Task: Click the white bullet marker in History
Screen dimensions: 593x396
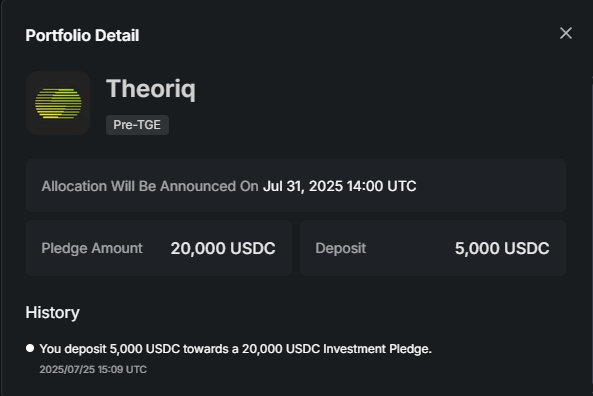Action: (x=30, y=348)
